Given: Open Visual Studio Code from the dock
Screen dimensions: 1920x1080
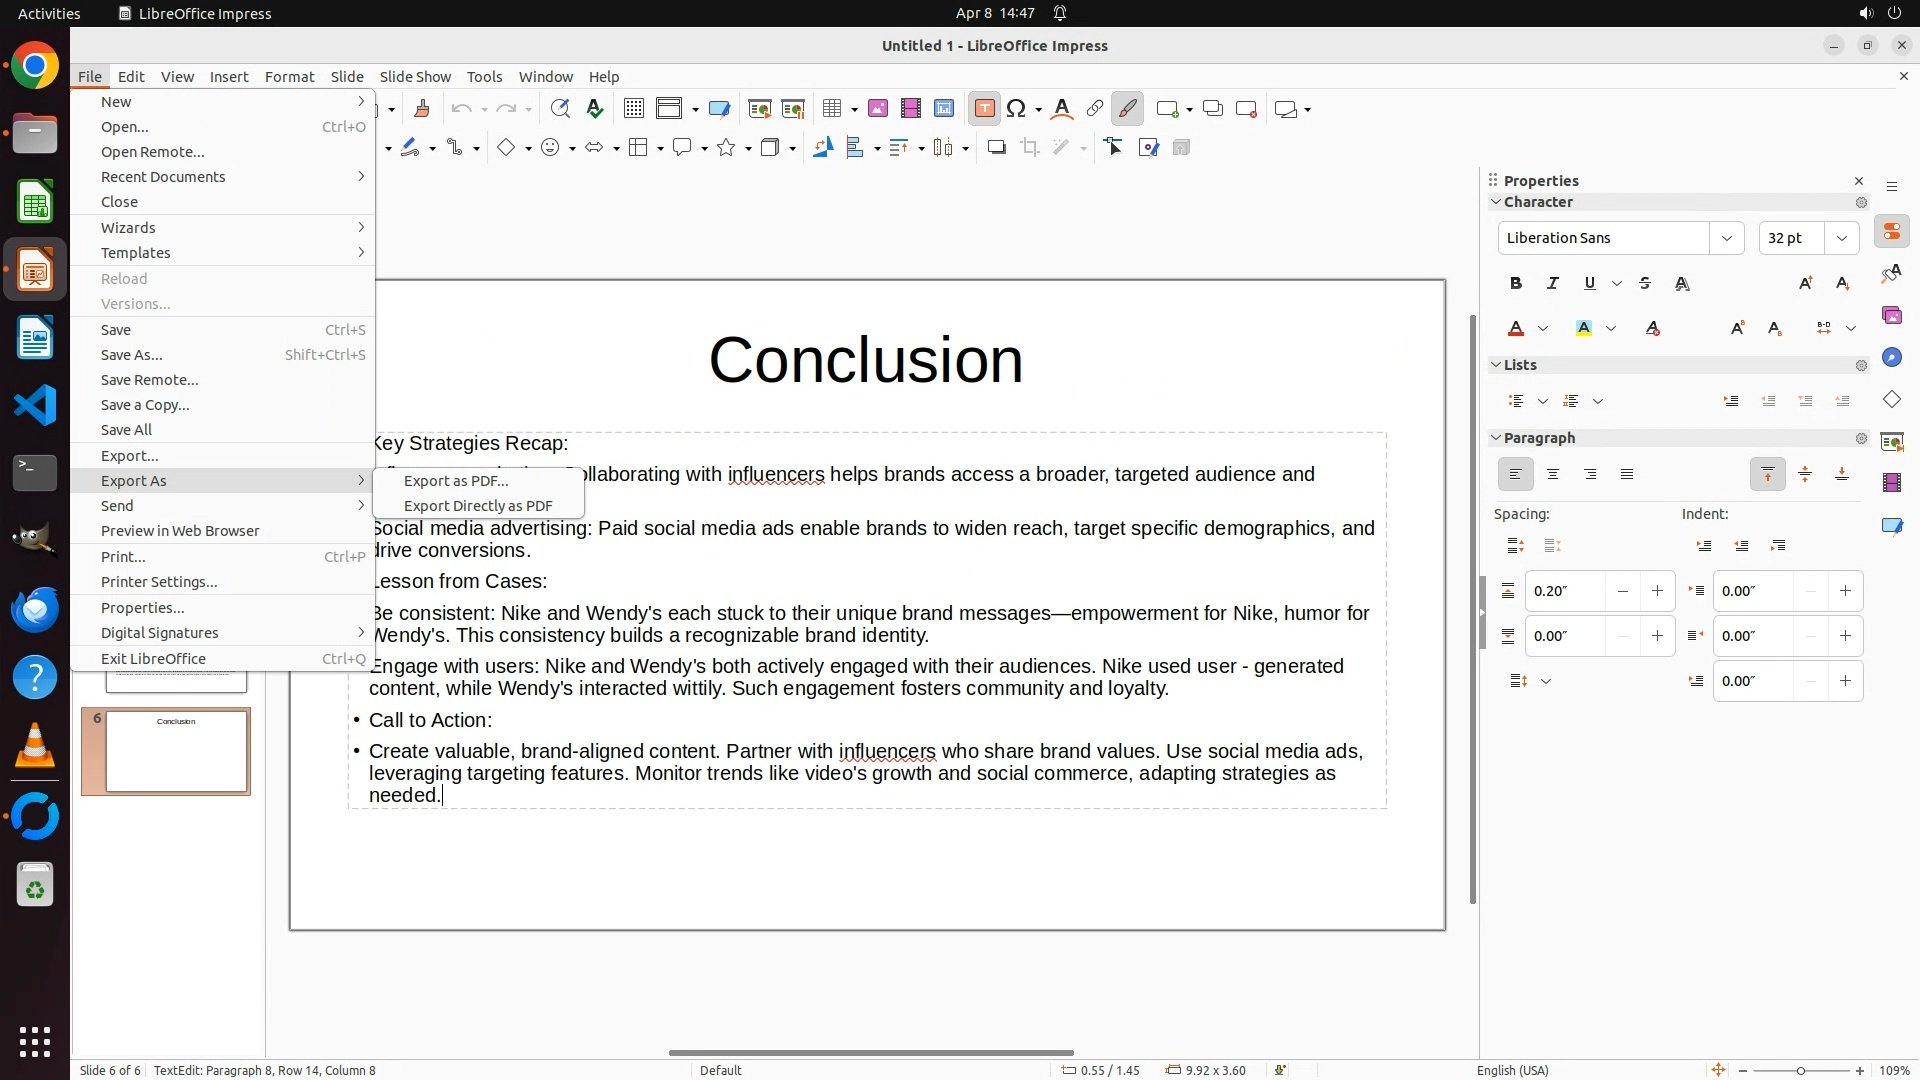Looking at the screenshot, I should click(35, 405).
